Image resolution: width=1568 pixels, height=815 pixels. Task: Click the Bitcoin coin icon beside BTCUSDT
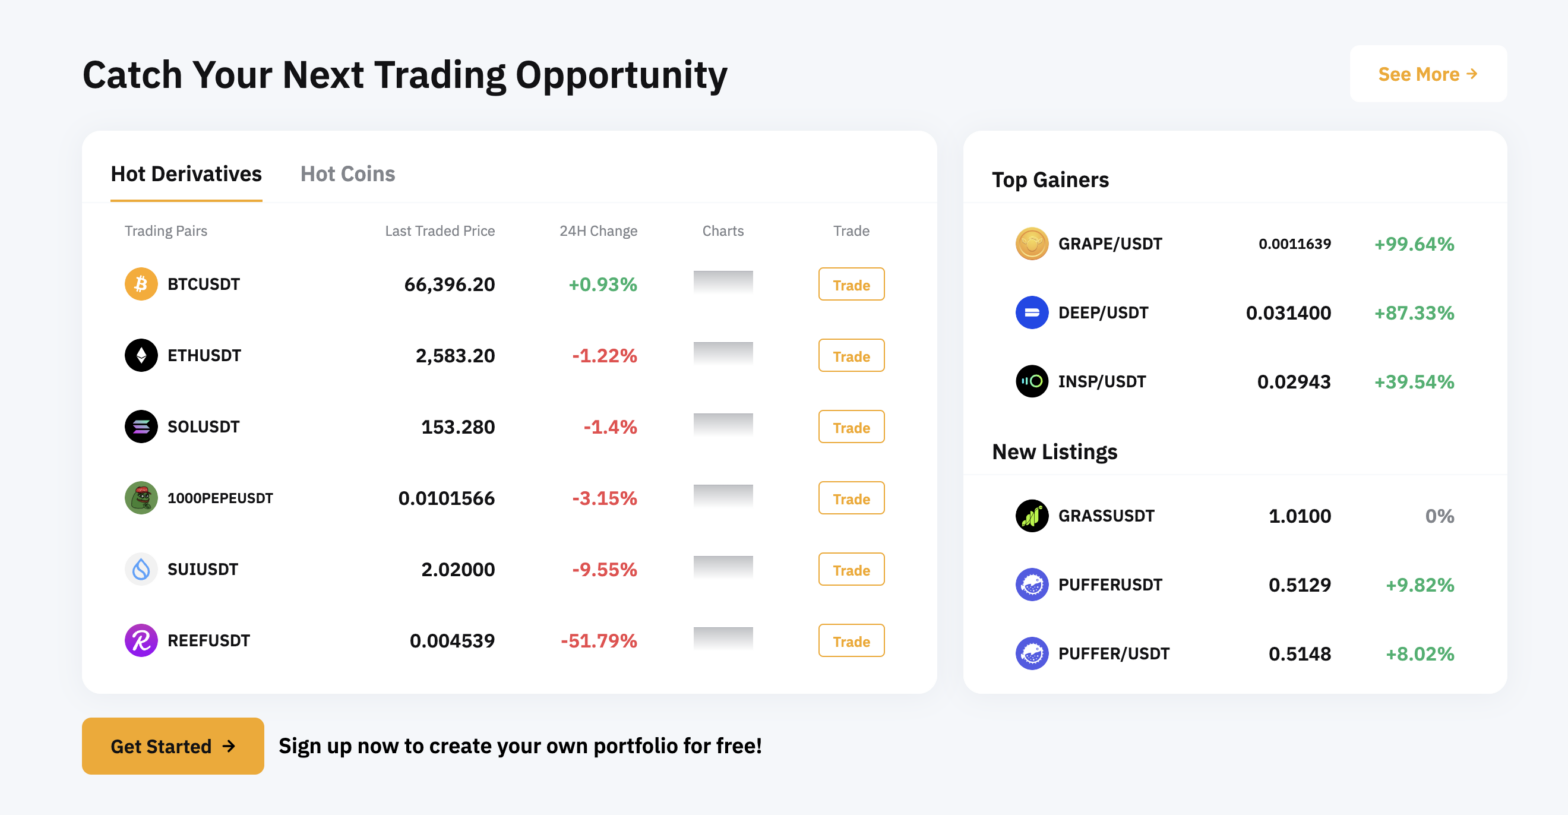(x=141, y=284)
